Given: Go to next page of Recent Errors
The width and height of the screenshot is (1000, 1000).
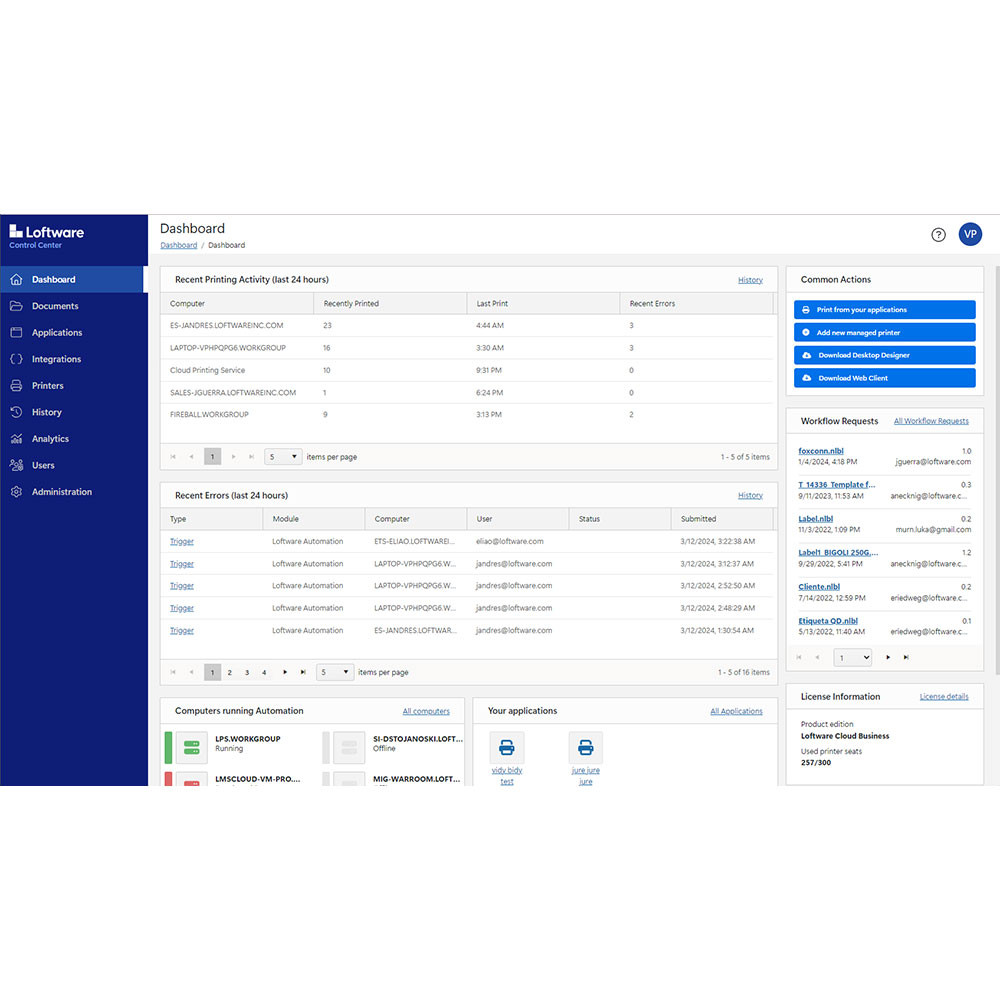Looking at the screenshot, I should [284, 672].
